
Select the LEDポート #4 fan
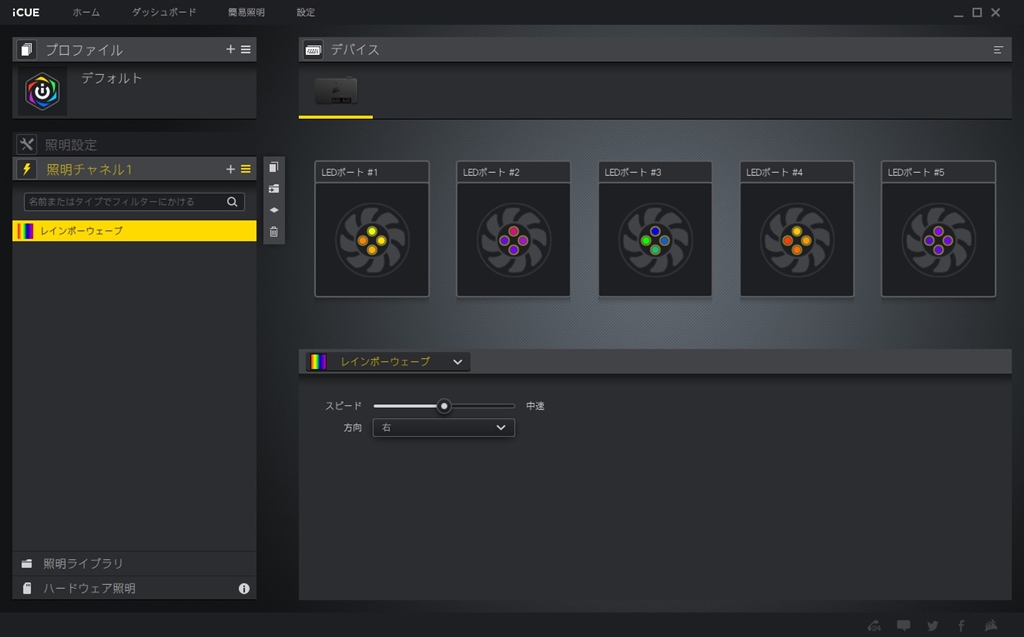(797, 240)
